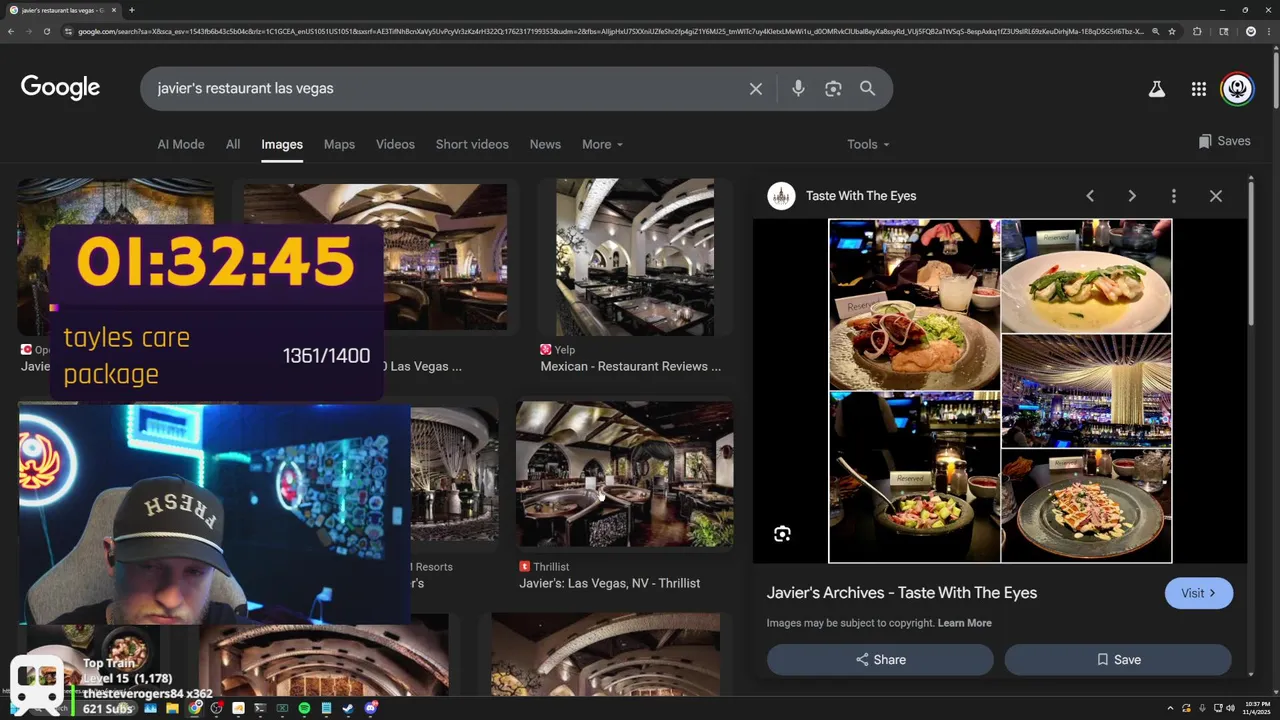Open File Explorer from the taskbar
Viewport: 1280px width, 720px height.
tap(172, 708)
